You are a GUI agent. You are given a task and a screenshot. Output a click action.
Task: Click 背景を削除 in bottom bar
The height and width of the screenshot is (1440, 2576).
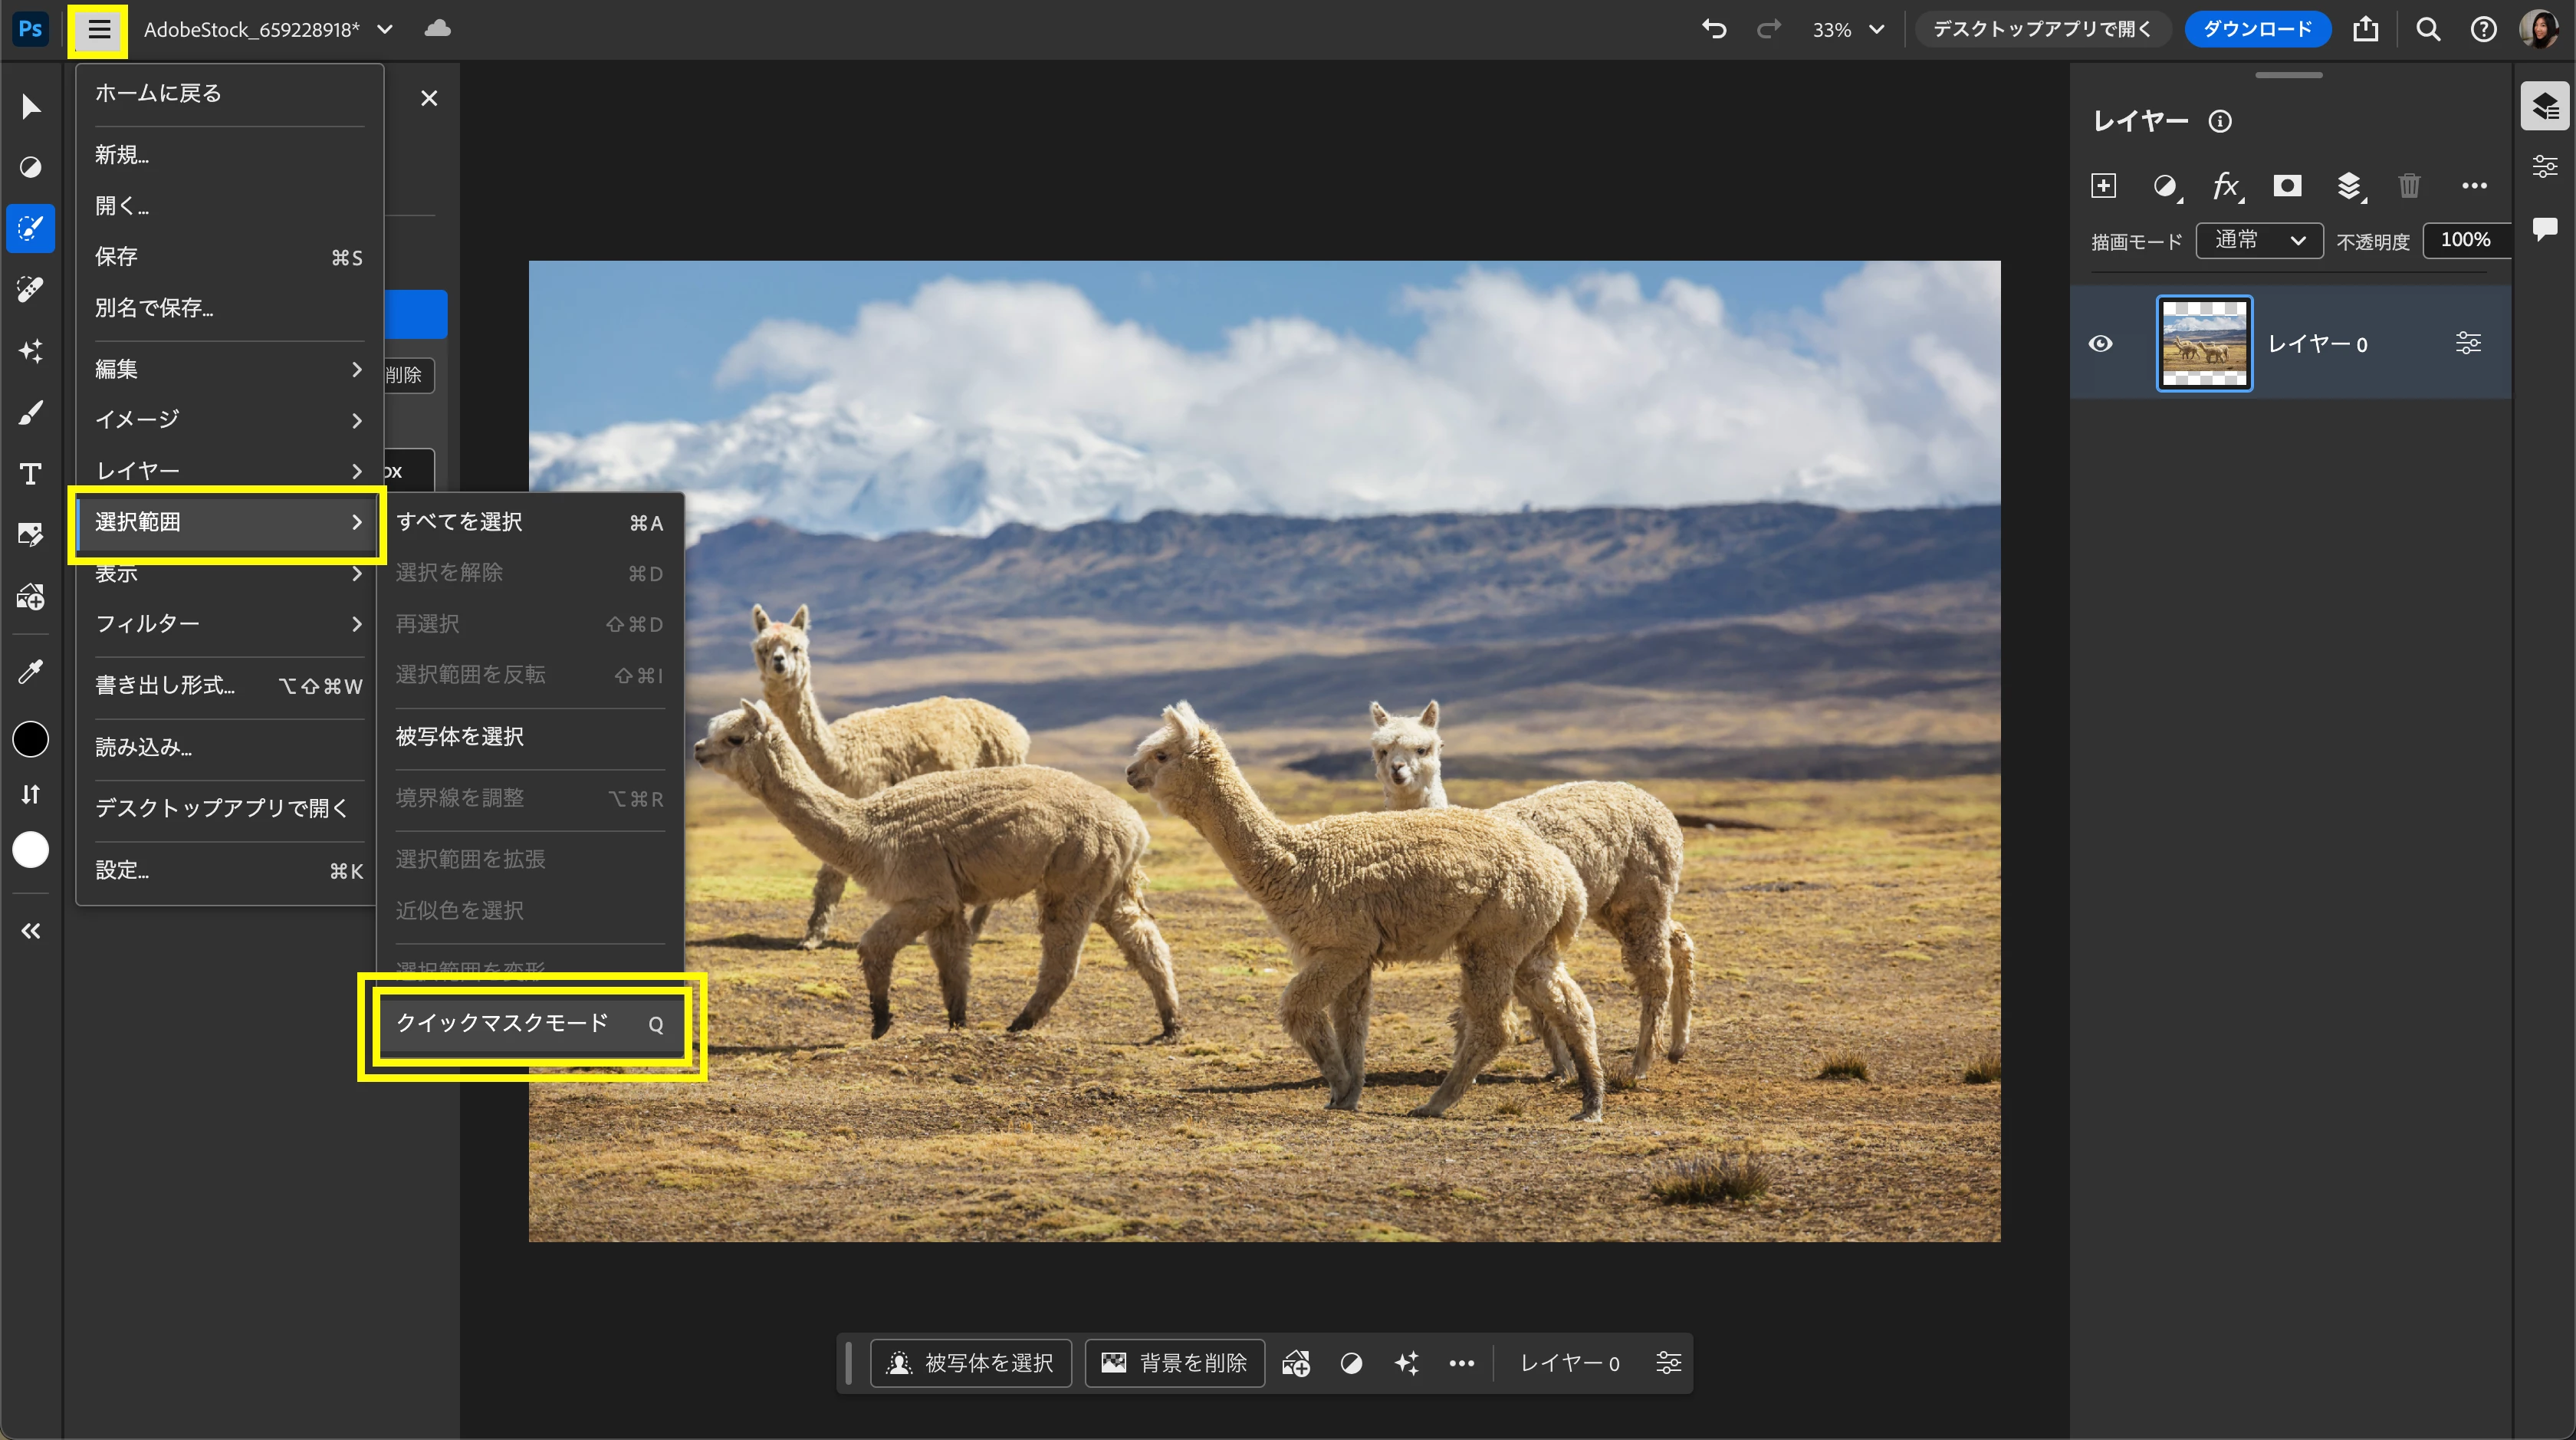tap(1175, 1363)
